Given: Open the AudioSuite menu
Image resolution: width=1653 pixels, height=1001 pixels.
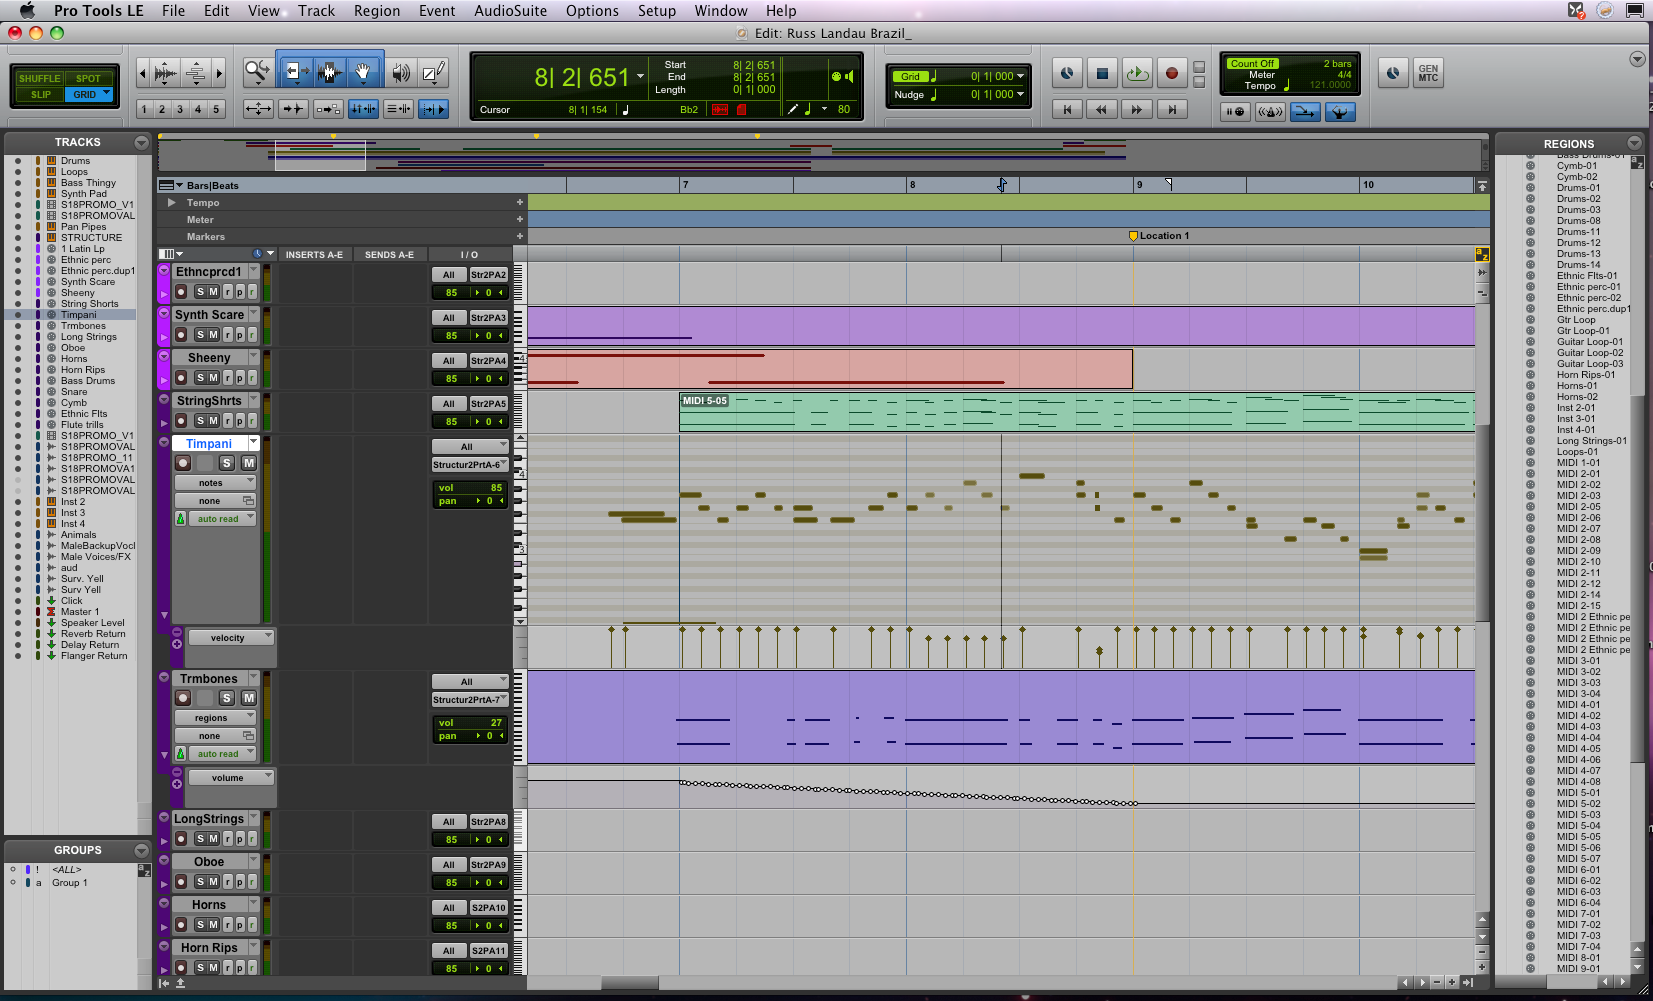Looking at the screenshot, I should [x=510, y=11].
